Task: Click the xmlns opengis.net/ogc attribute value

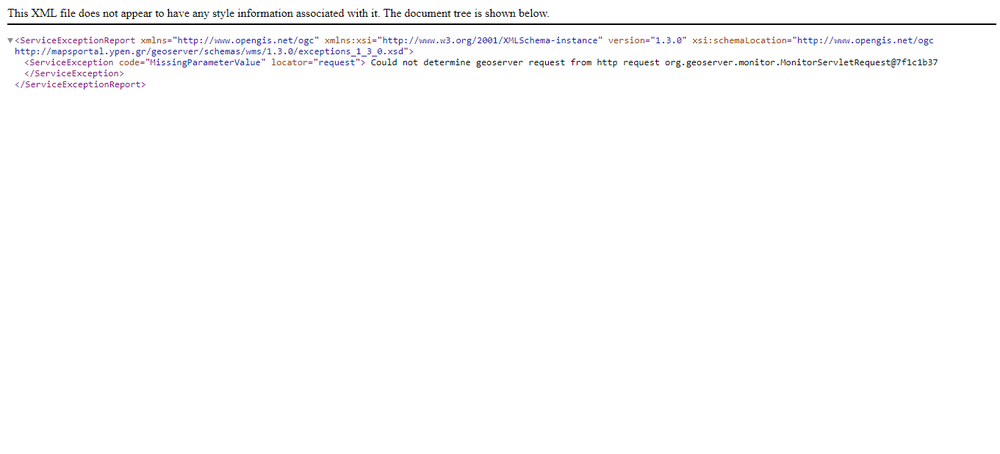Action: click(246, 40)
